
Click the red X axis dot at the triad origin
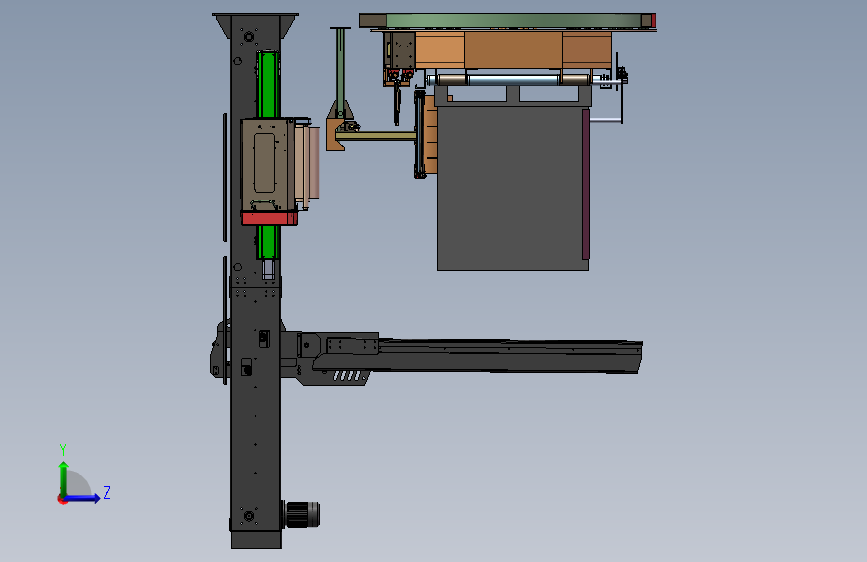pyautogui.click(x=62, y=500)
